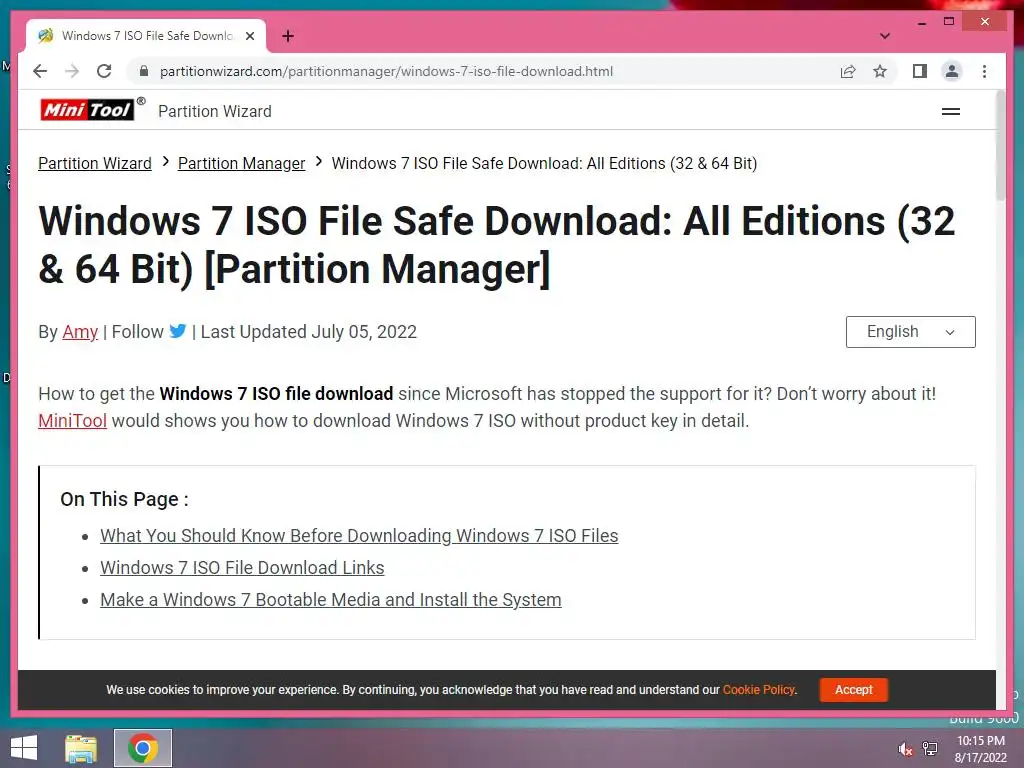Screen dimensions: 1024x768
Task: Click the muted volume tray icon
Action: click(905, 749)
